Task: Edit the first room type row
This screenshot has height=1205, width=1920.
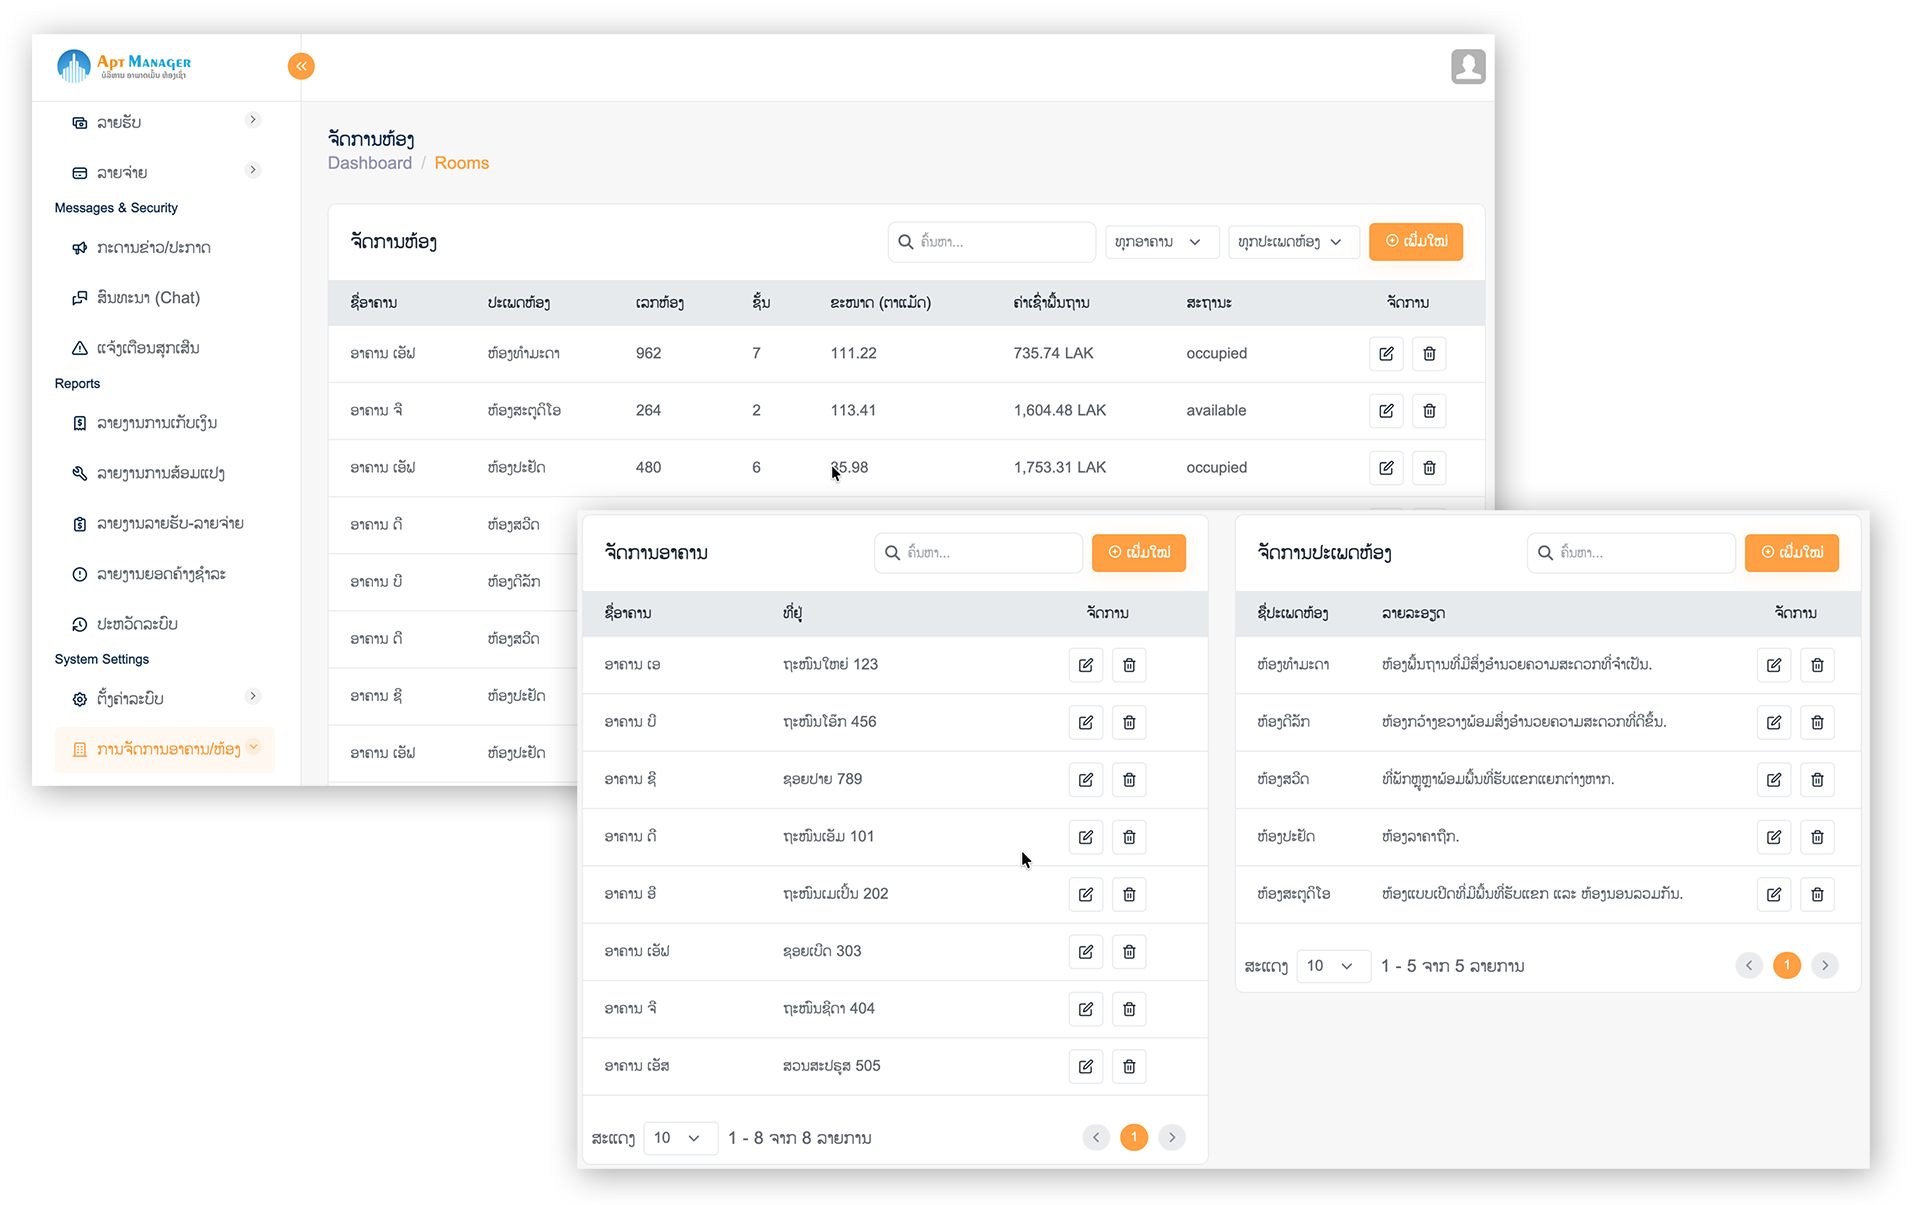Action: pos(1773,665)
